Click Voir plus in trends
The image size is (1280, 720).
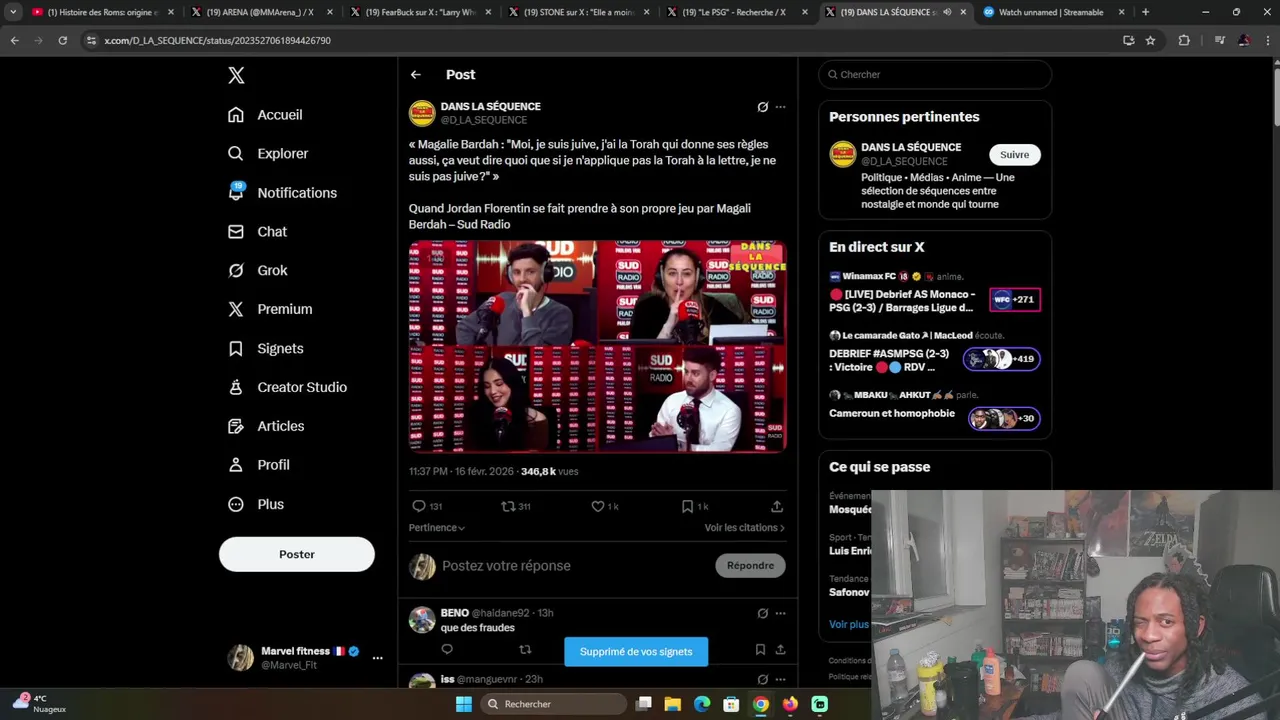tap(849, 624)
